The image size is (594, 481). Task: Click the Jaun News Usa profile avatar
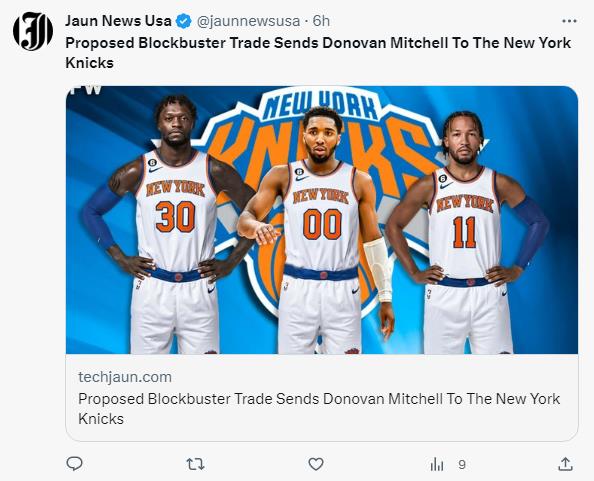33,31
